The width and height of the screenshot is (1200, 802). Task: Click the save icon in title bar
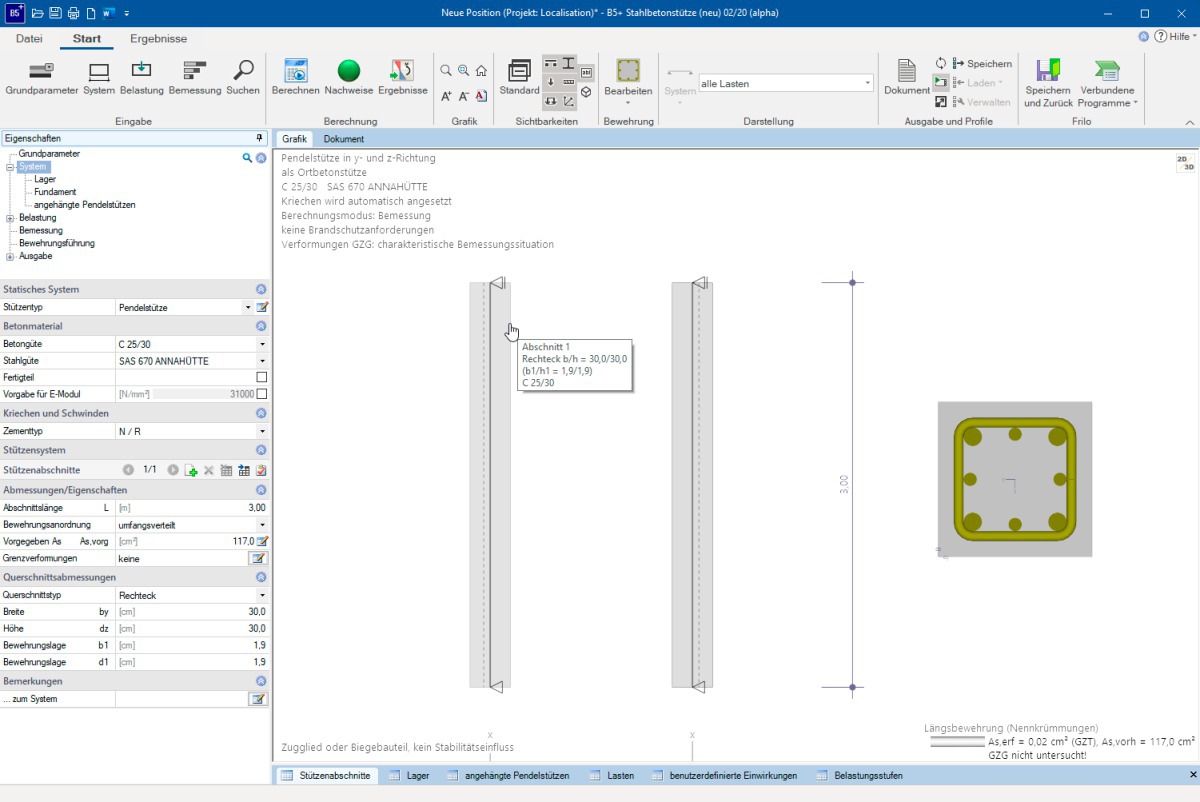coord(55,13)
